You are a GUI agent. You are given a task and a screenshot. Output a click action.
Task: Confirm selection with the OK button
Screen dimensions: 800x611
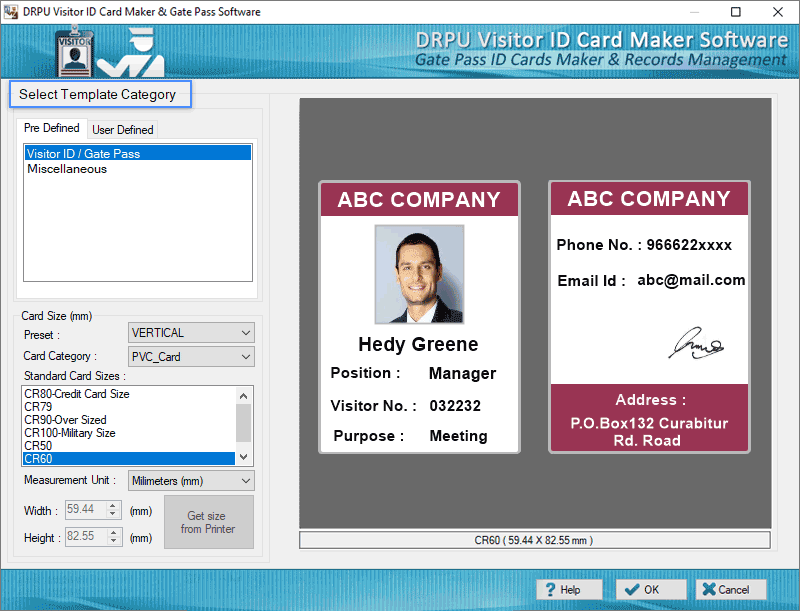coord(651,590)
